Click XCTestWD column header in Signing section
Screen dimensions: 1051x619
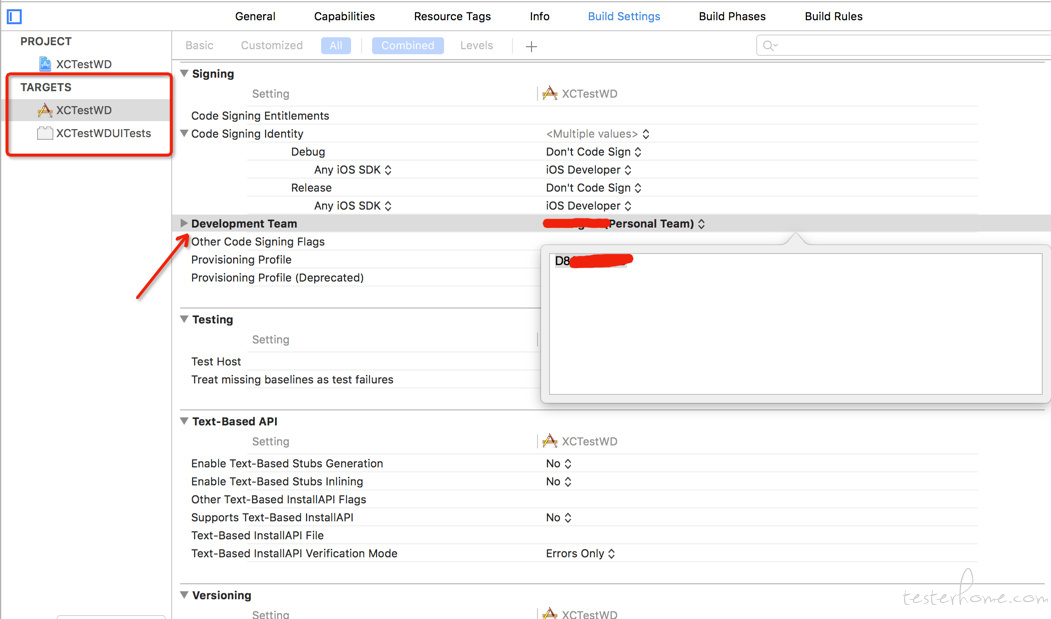580,94
